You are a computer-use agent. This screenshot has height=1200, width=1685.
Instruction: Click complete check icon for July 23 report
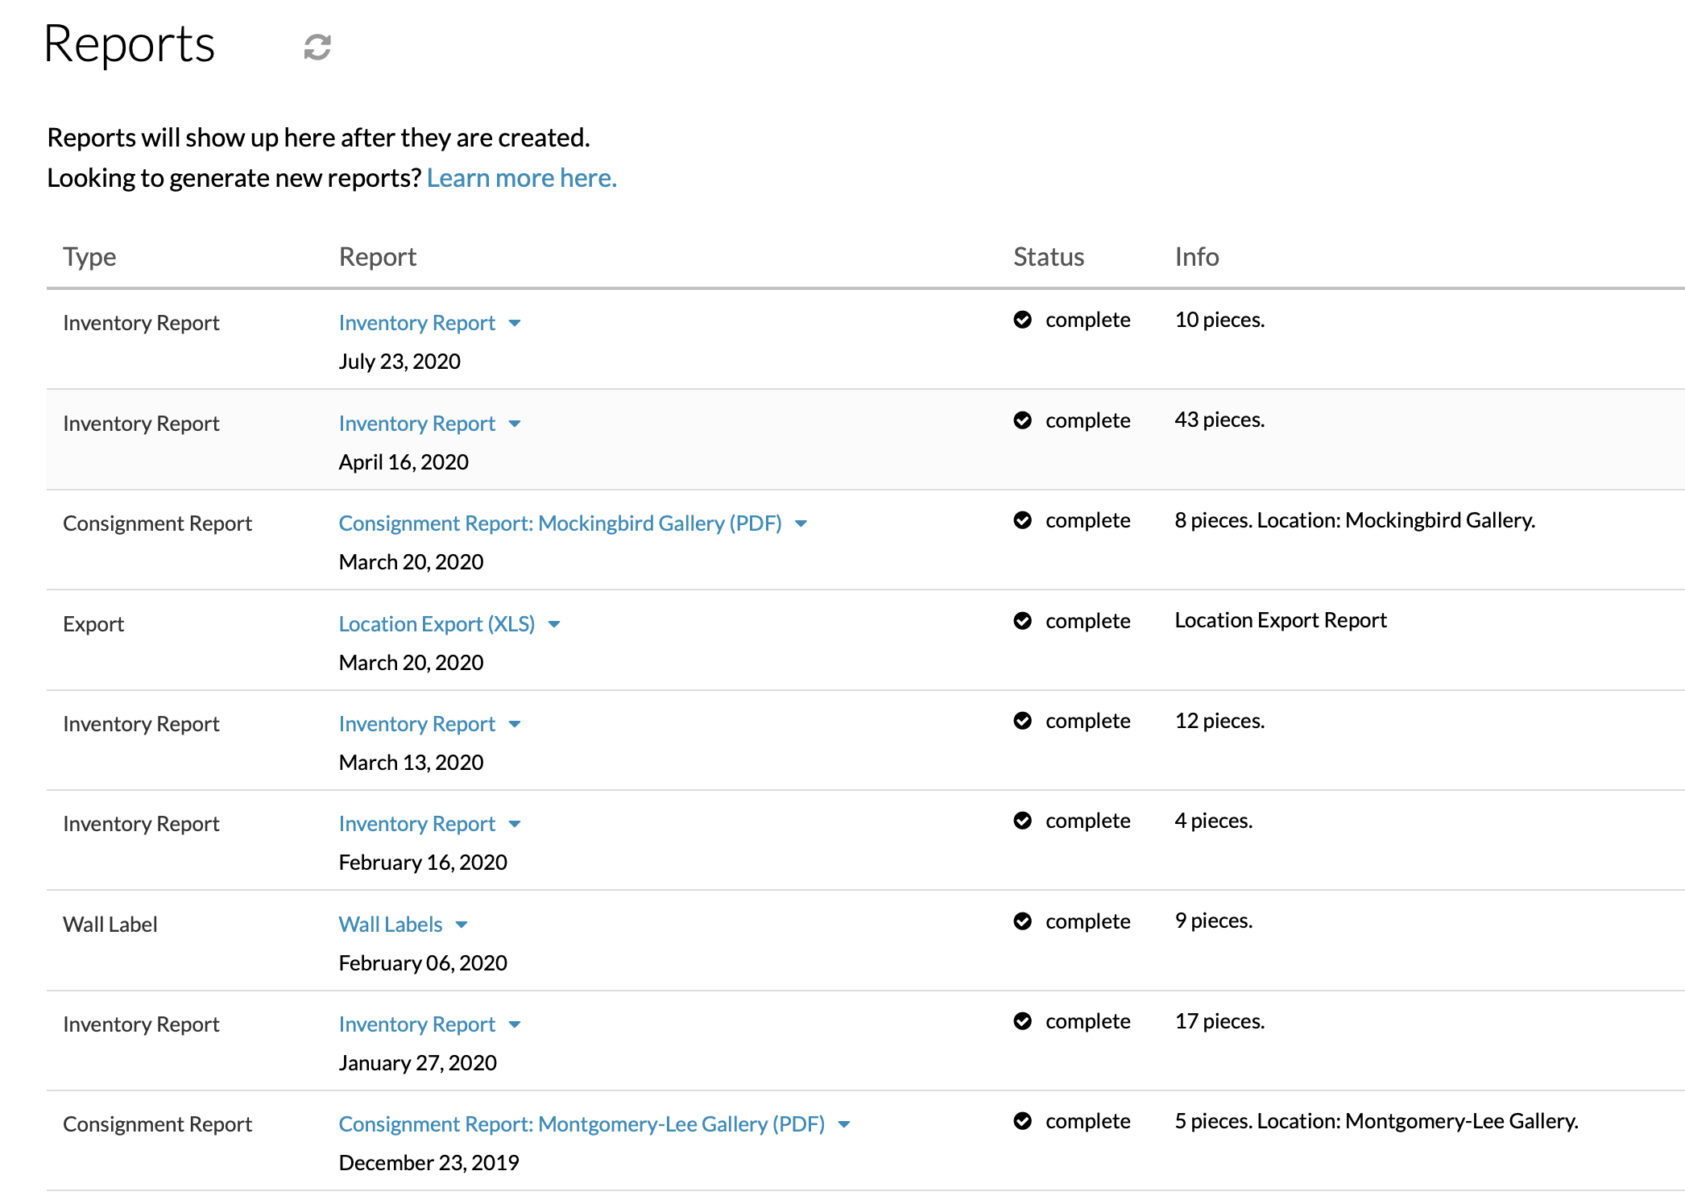click(x=1022, y=320)
